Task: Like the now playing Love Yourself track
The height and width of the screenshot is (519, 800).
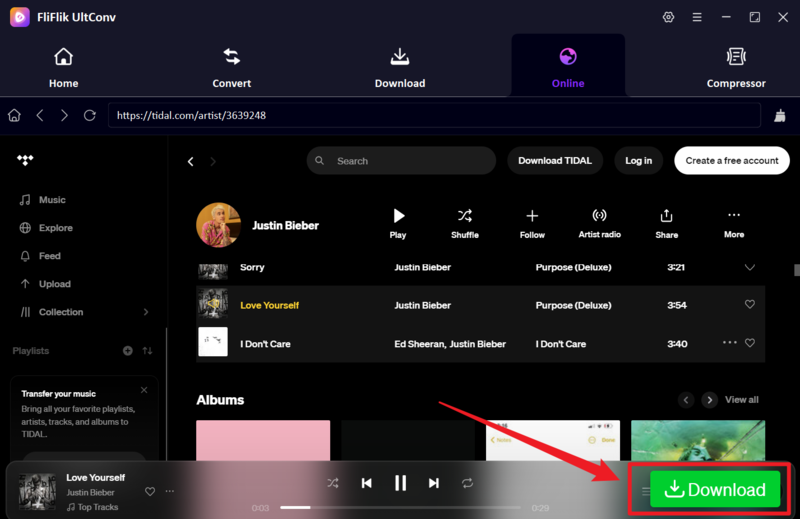Action: (149, 491)
